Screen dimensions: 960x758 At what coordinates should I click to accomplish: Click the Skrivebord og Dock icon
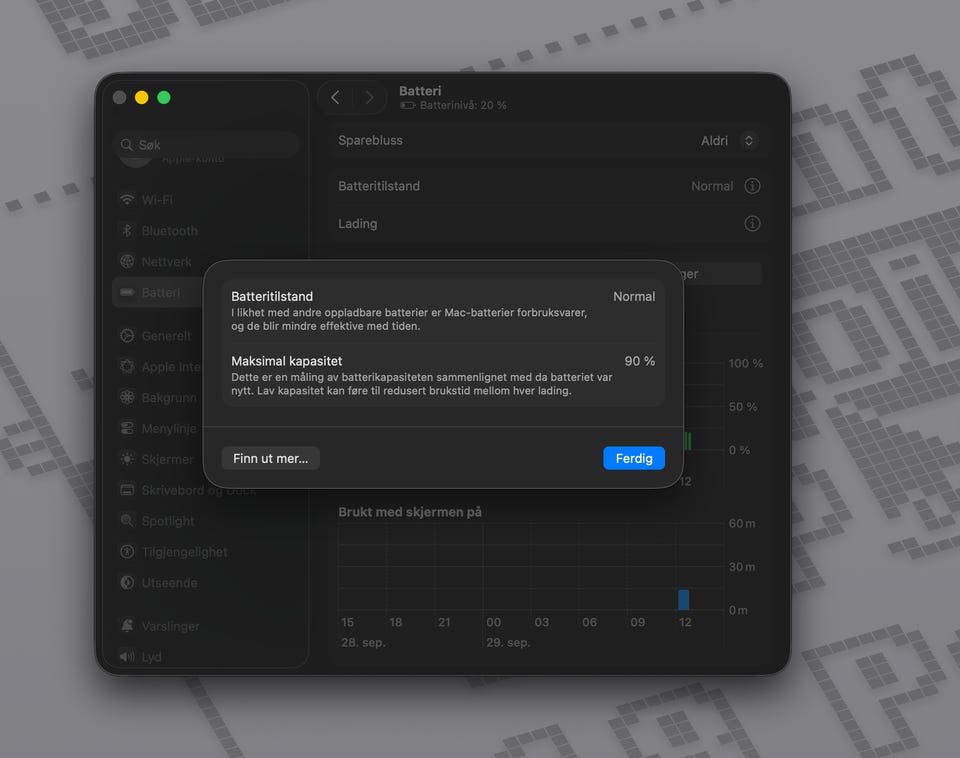pyautogui.click(x=127, y=490)
